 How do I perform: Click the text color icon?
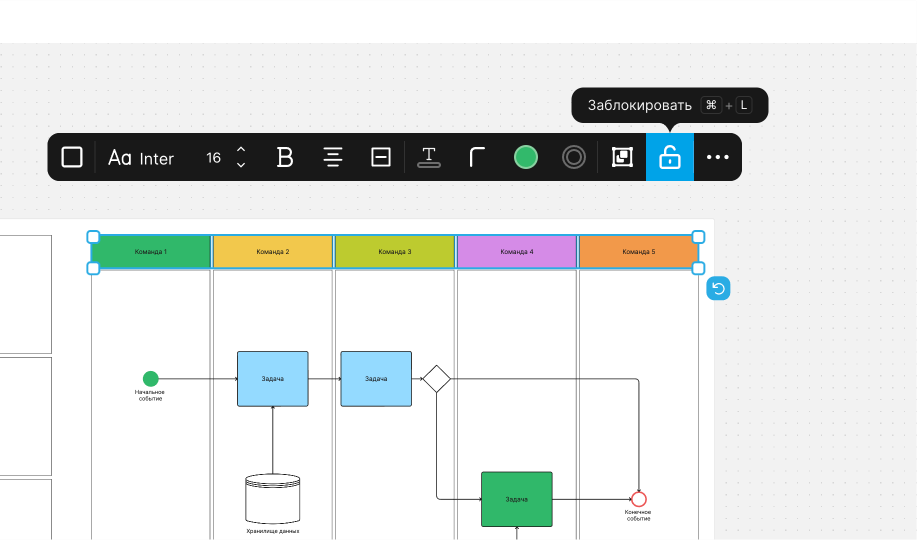point(429,157)
